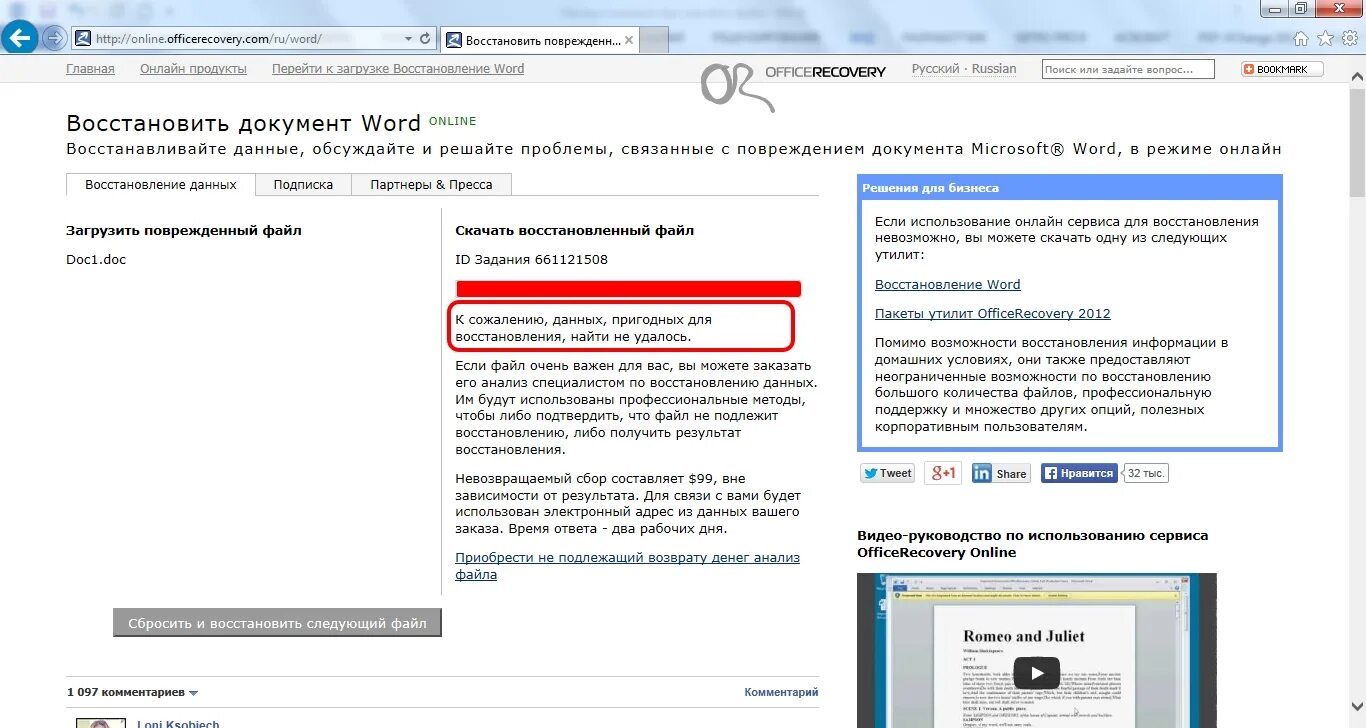
Task: Click the site search input field
Action: (1128, 69)
